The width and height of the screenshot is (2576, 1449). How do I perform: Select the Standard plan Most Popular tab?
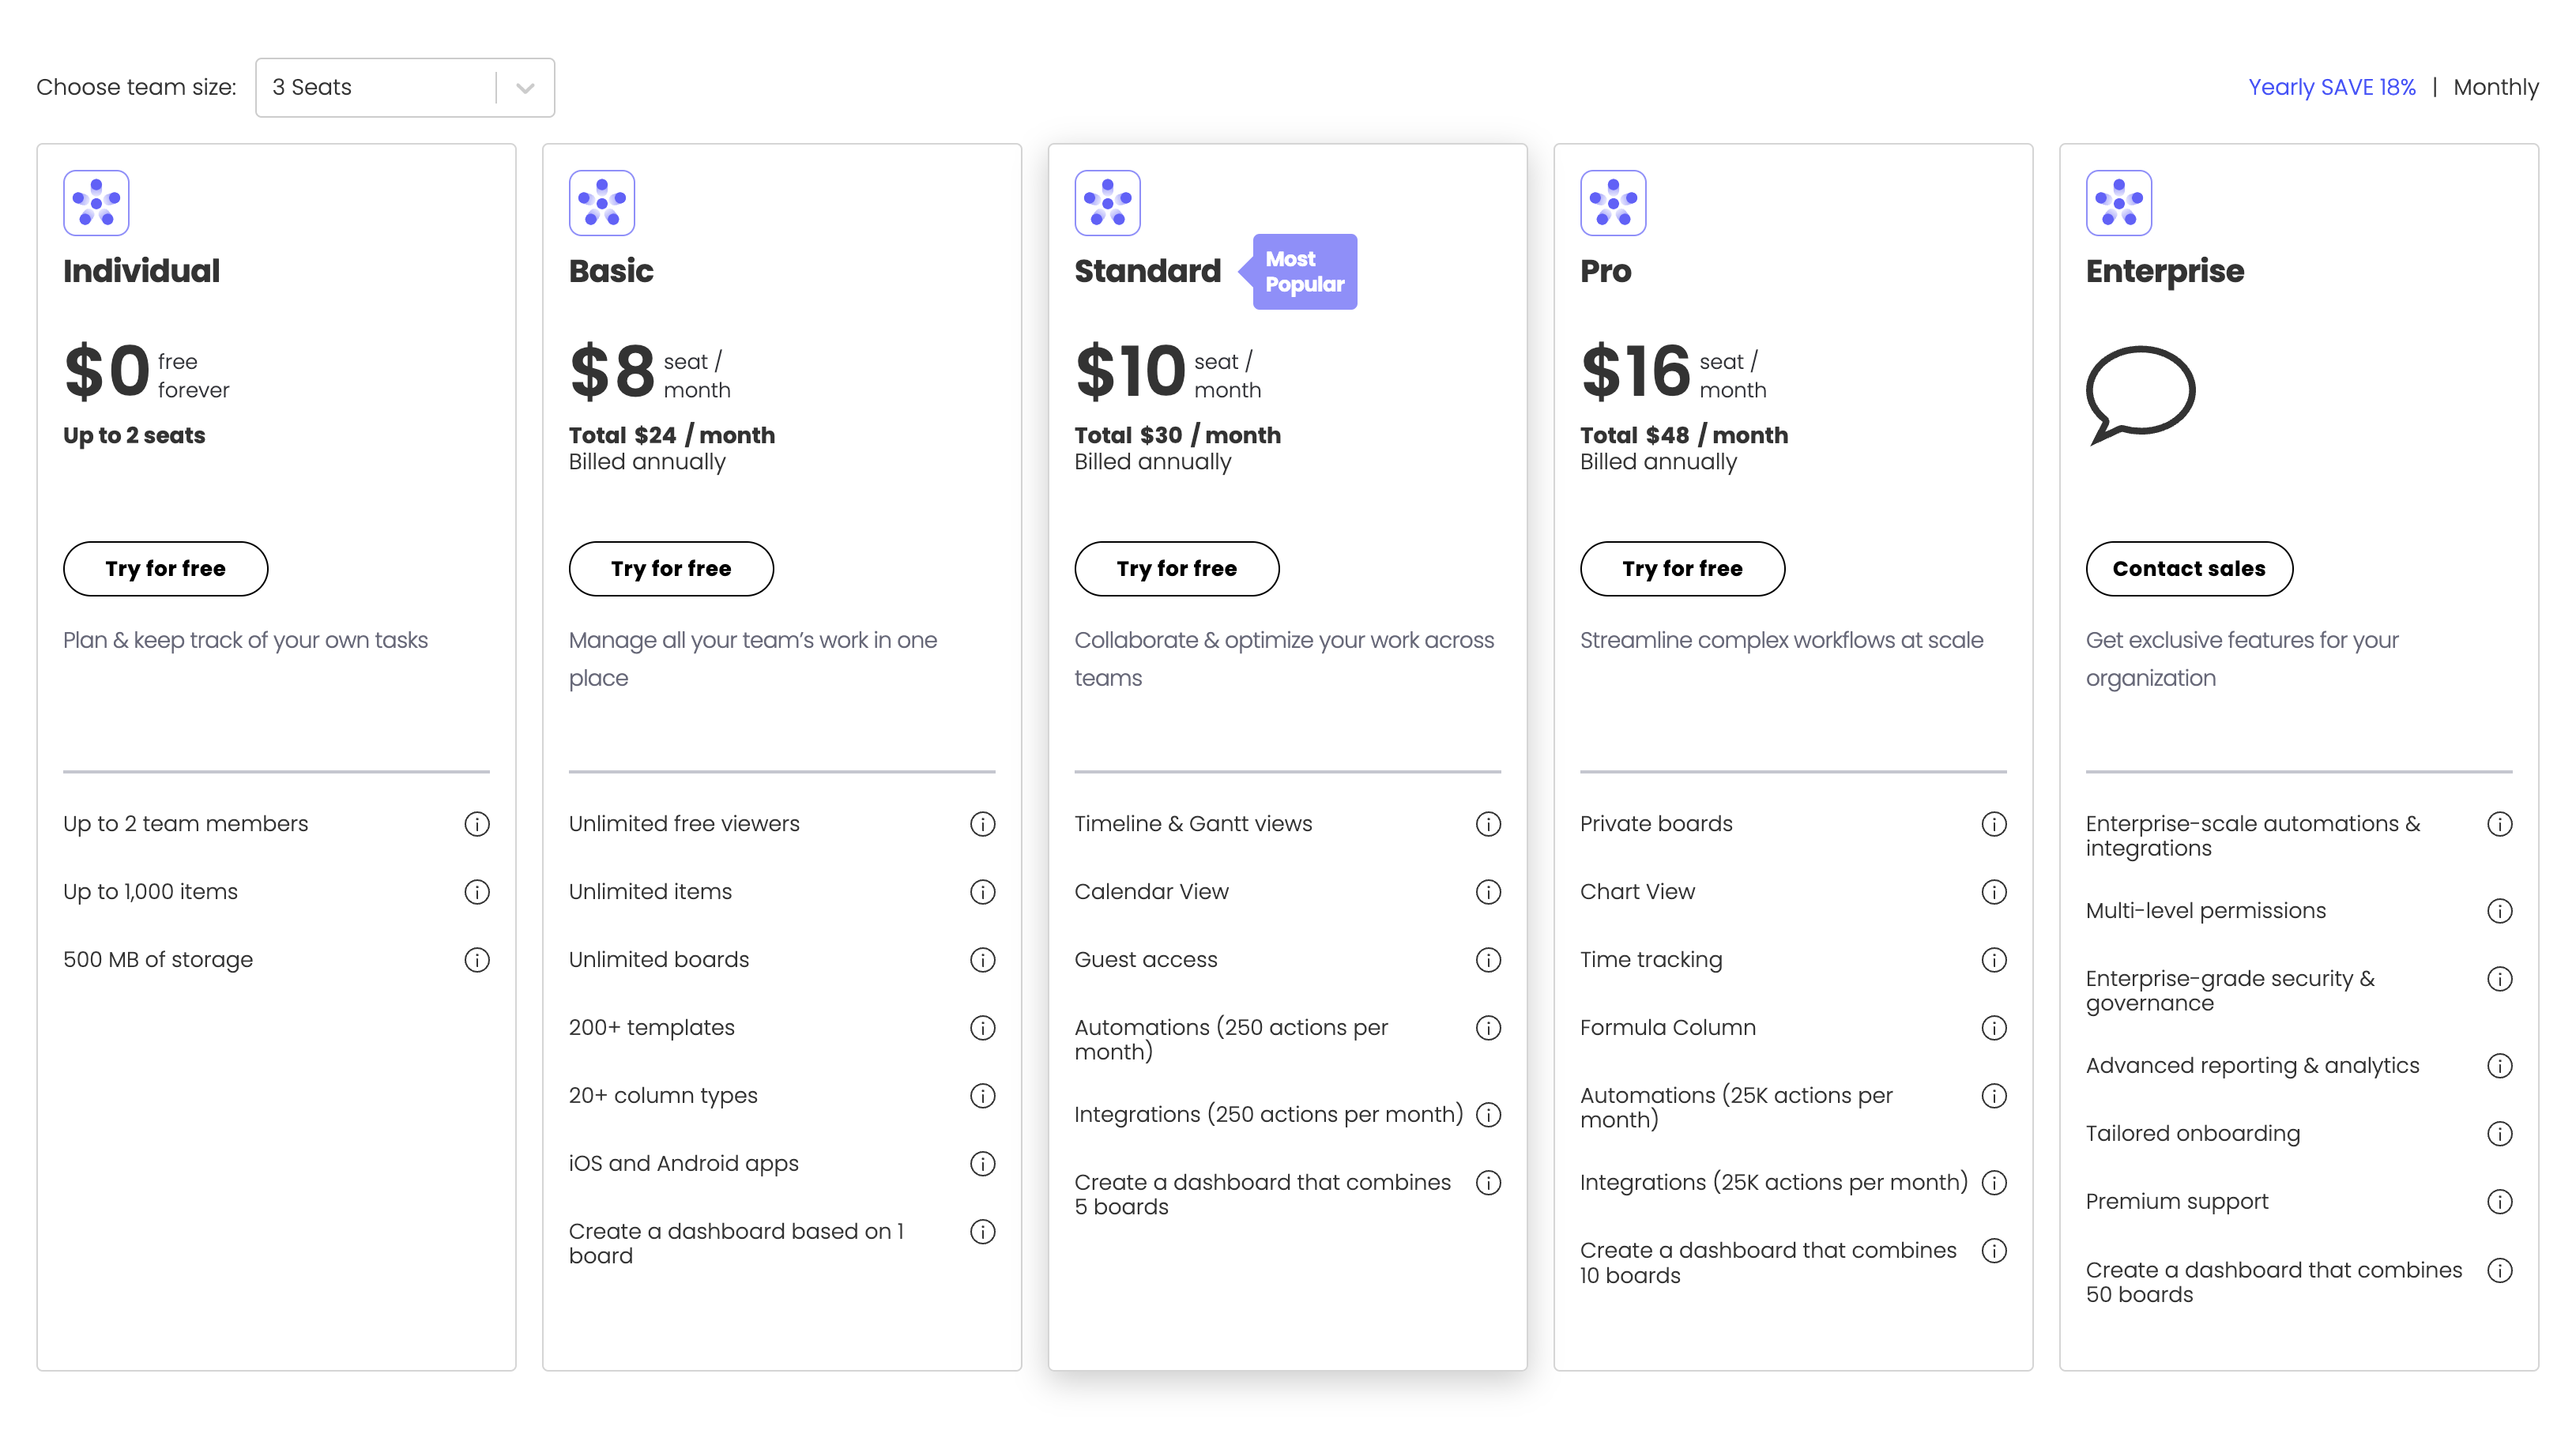coord(1302,273)
